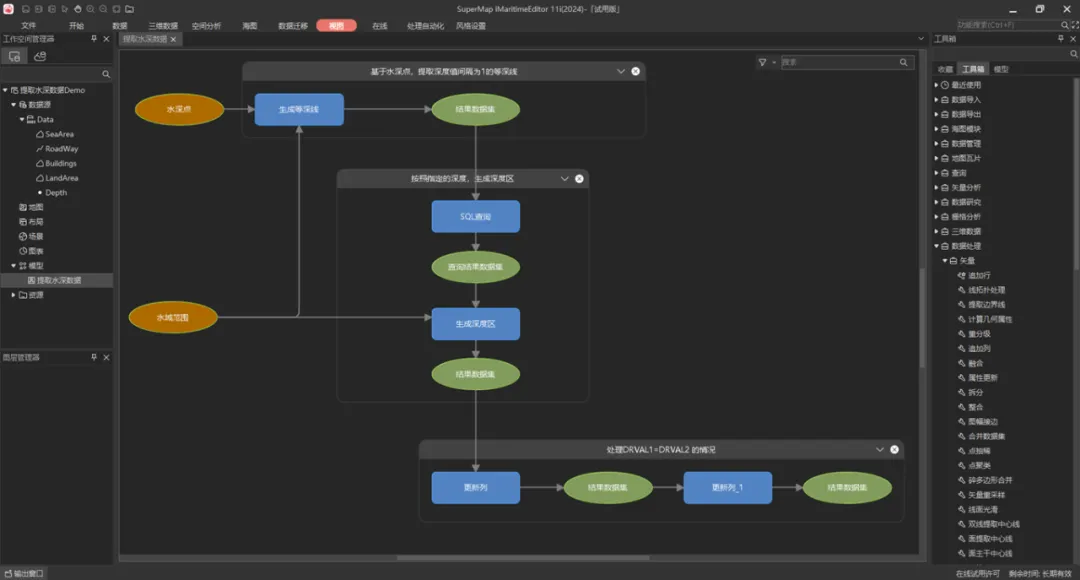
Task: Open the 空间分析 ribbon tab
Action: [206, 25]
